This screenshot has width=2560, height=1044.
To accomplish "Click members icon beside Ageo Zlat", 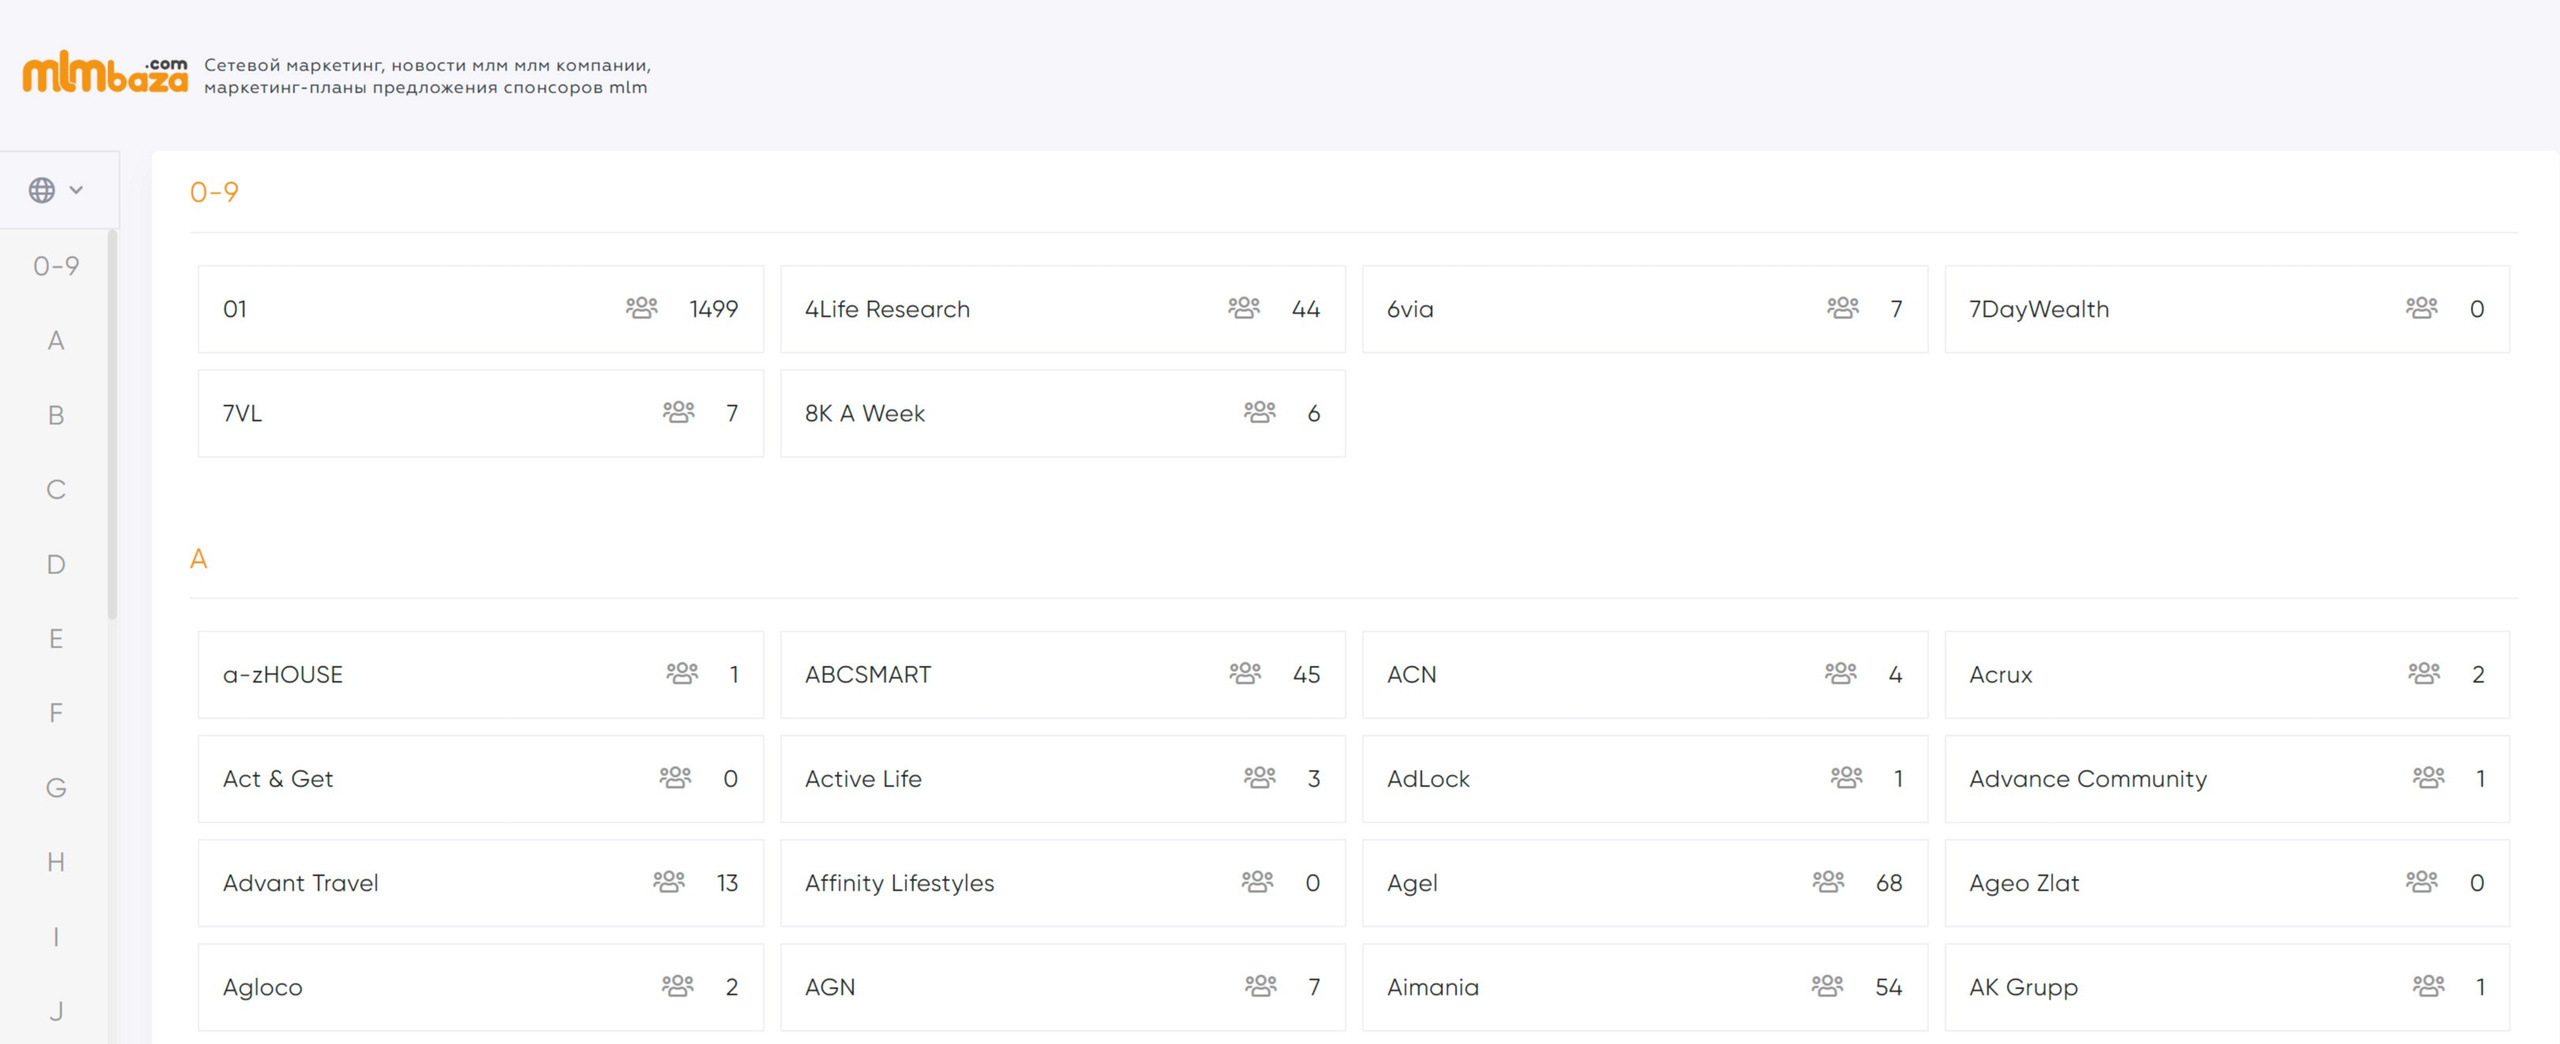I will [2422, 882].
